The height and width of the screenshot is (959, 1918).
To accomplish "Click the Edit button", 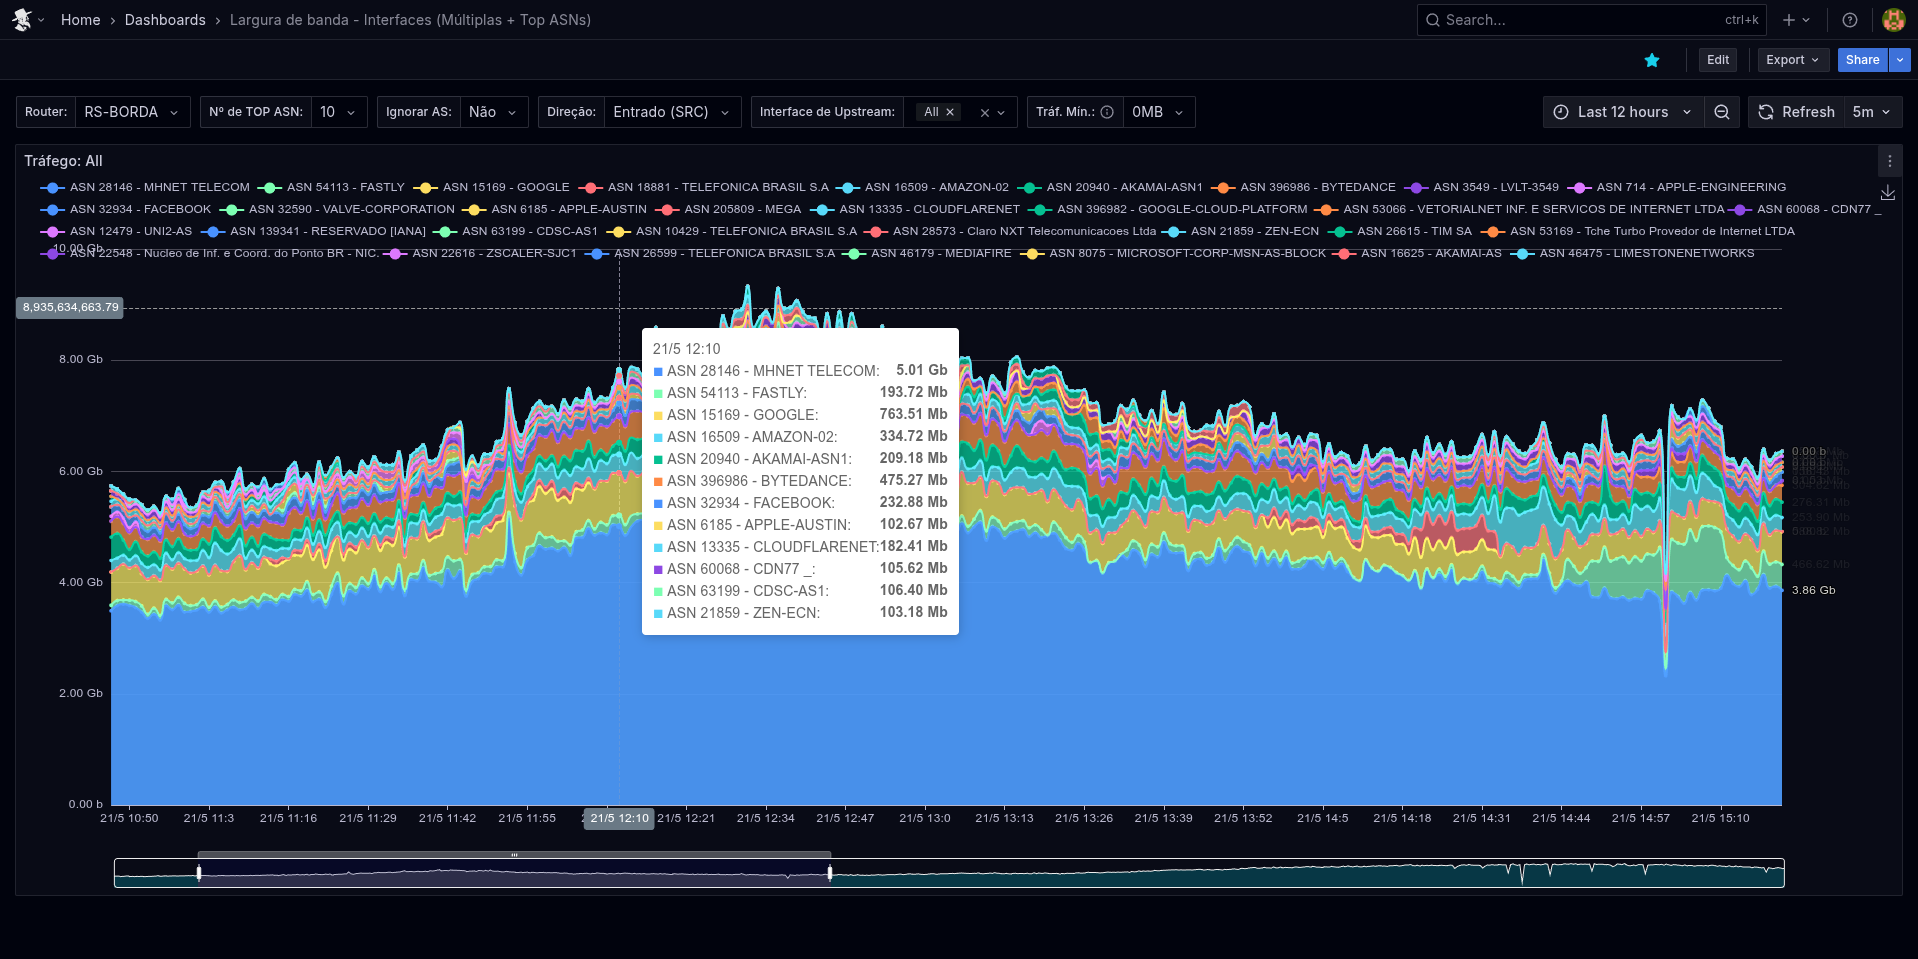I will [1717, 60].
